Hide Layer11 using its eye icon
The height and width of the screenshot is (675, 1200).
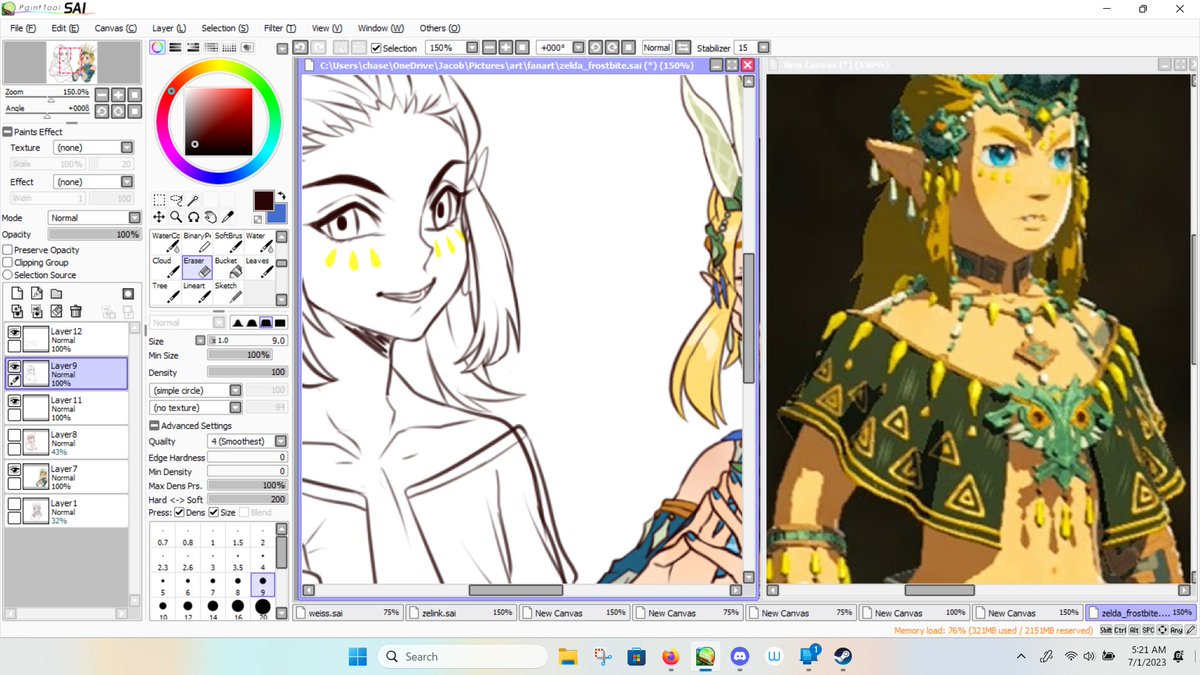point(14,400)
